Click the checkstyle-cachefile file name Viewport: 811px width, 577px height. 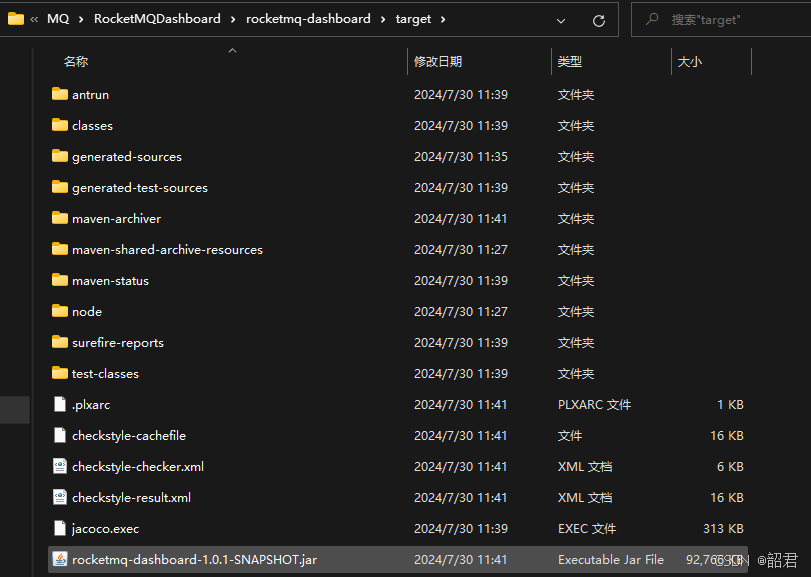(129, 436)
